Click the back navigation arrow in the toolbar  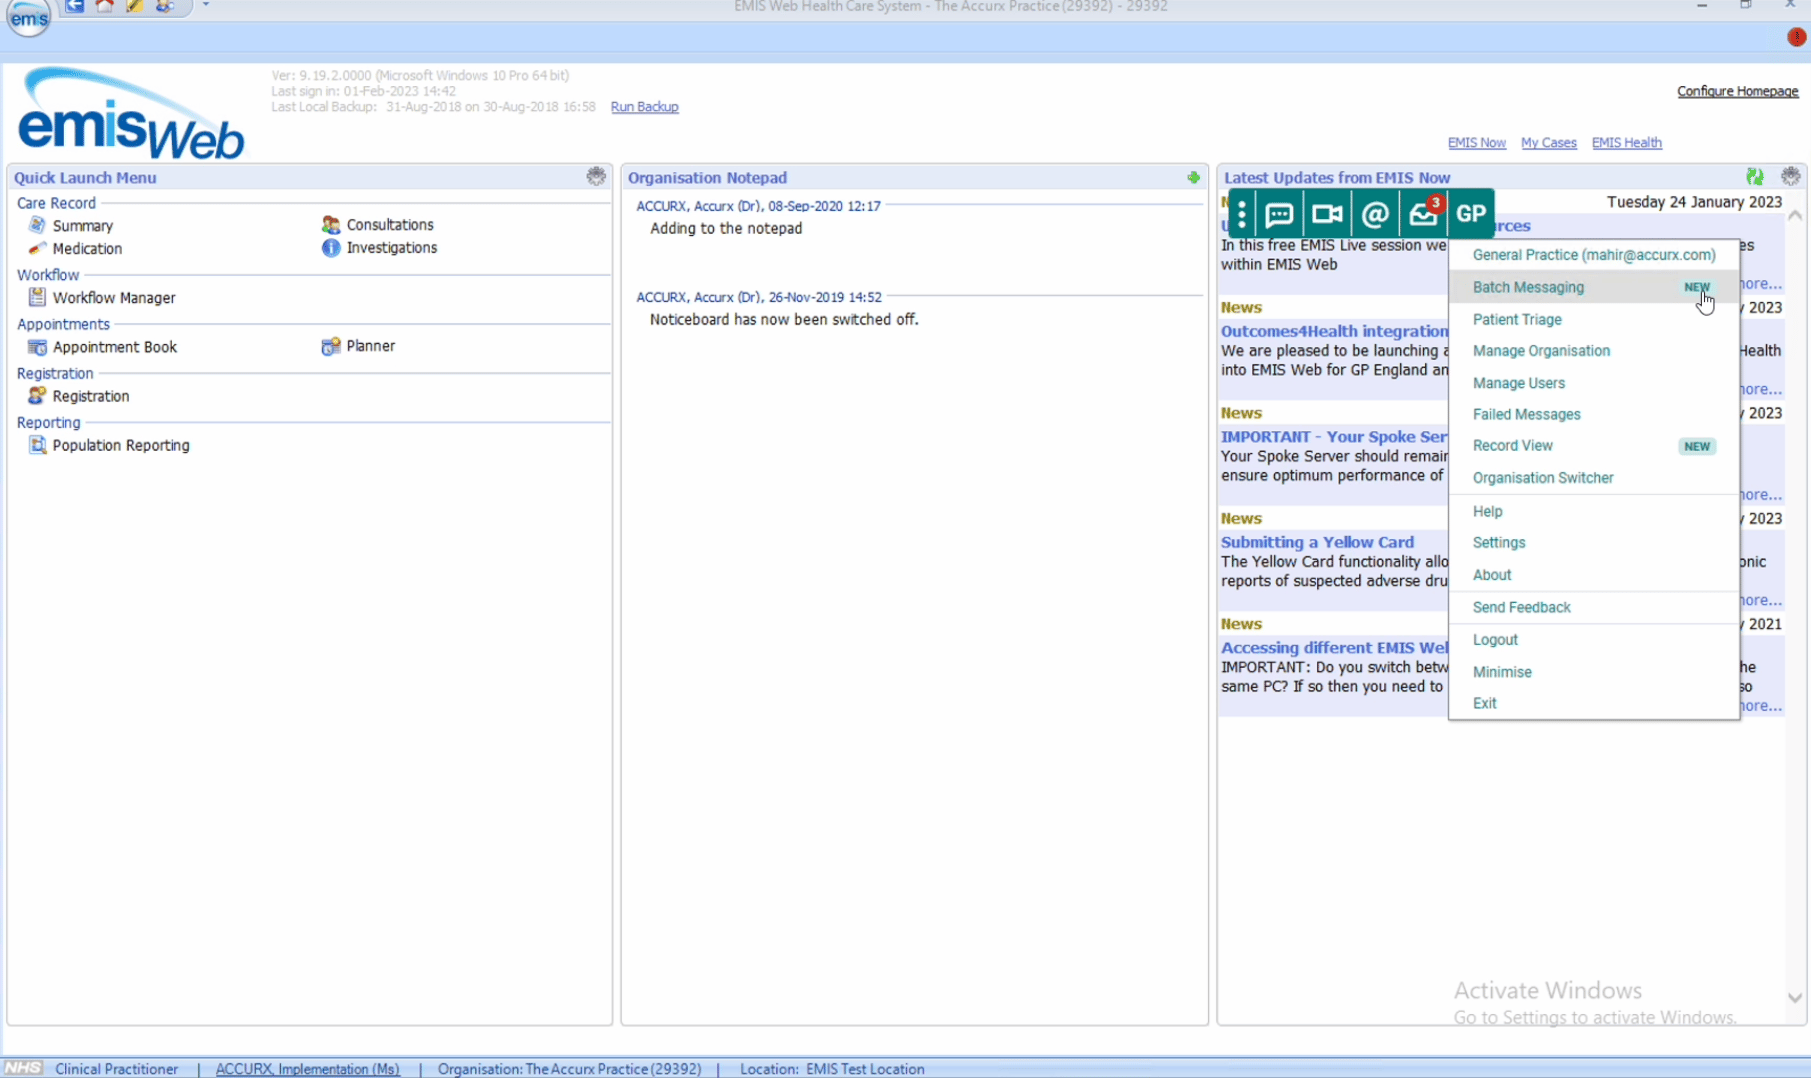[x=73, y=6]
